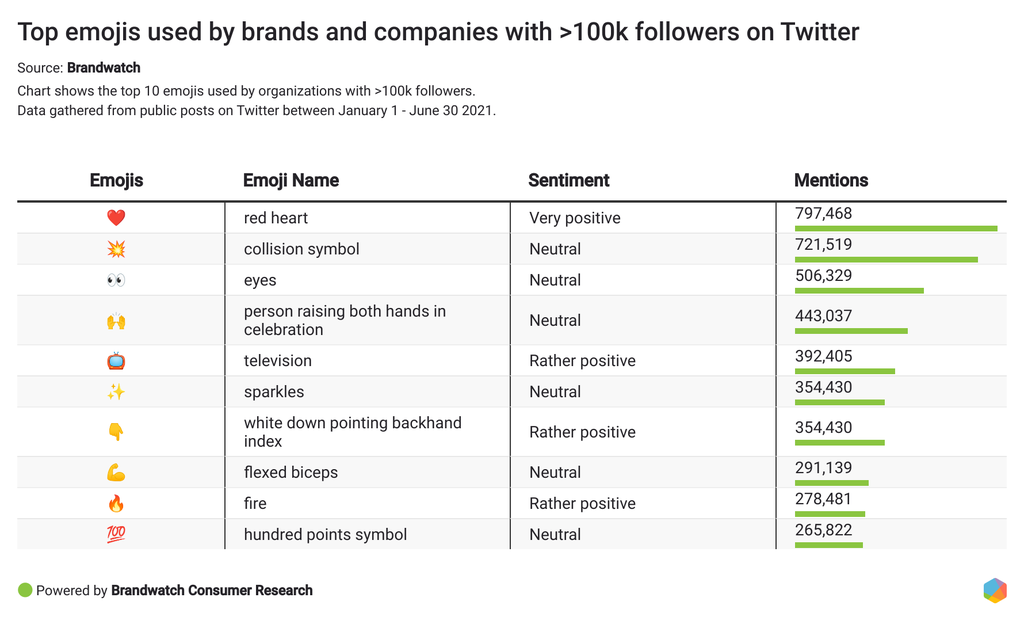This screenshot has height=624, width=1024.
Task: Select the Emojis column header
Action: click(116, 181)
